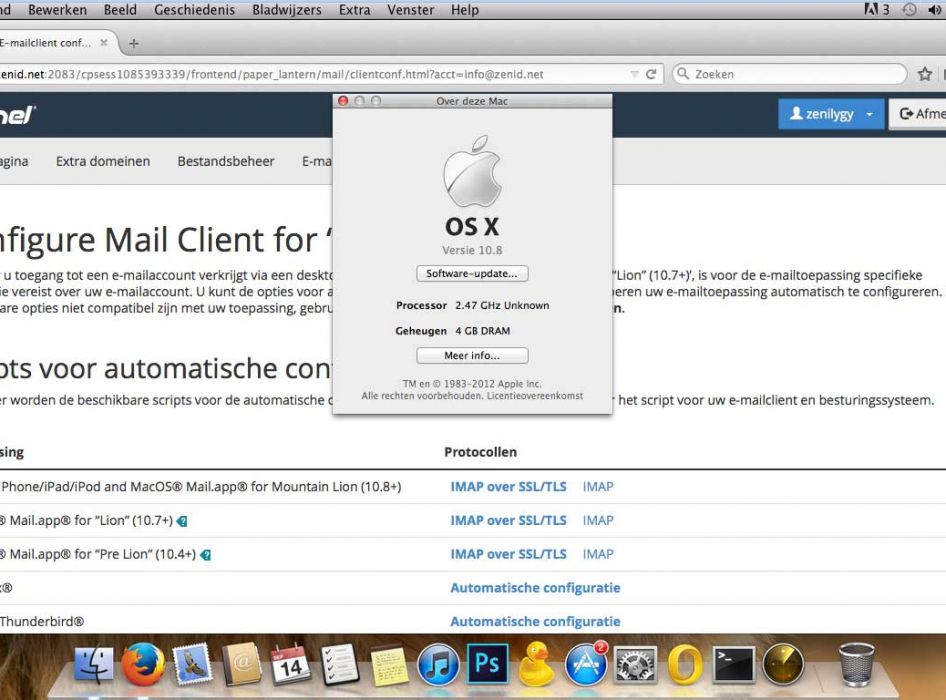Open the Bladwijzers menu
This screenshot has width=946, height=700.
coord(287,10)
